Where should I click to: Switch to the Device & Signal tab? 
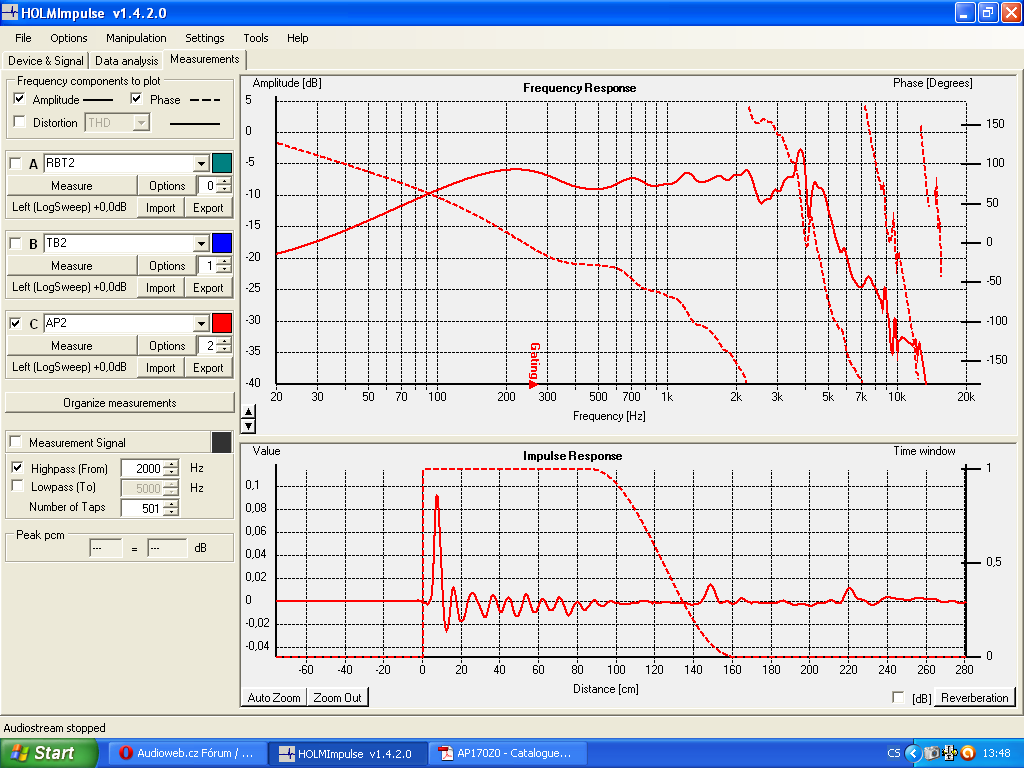coord(46,61)
